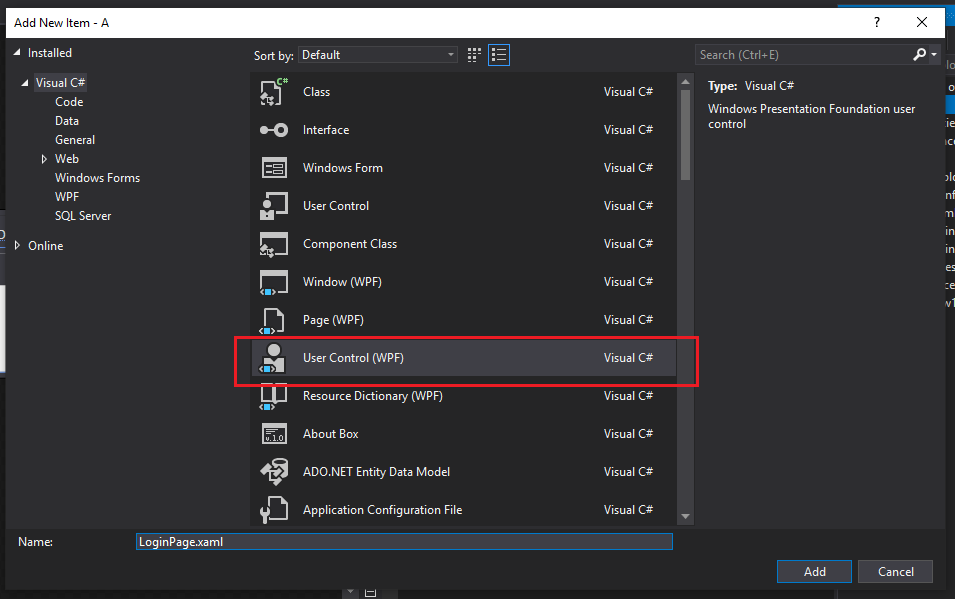Expand the Online templates section

coord(18,246)
